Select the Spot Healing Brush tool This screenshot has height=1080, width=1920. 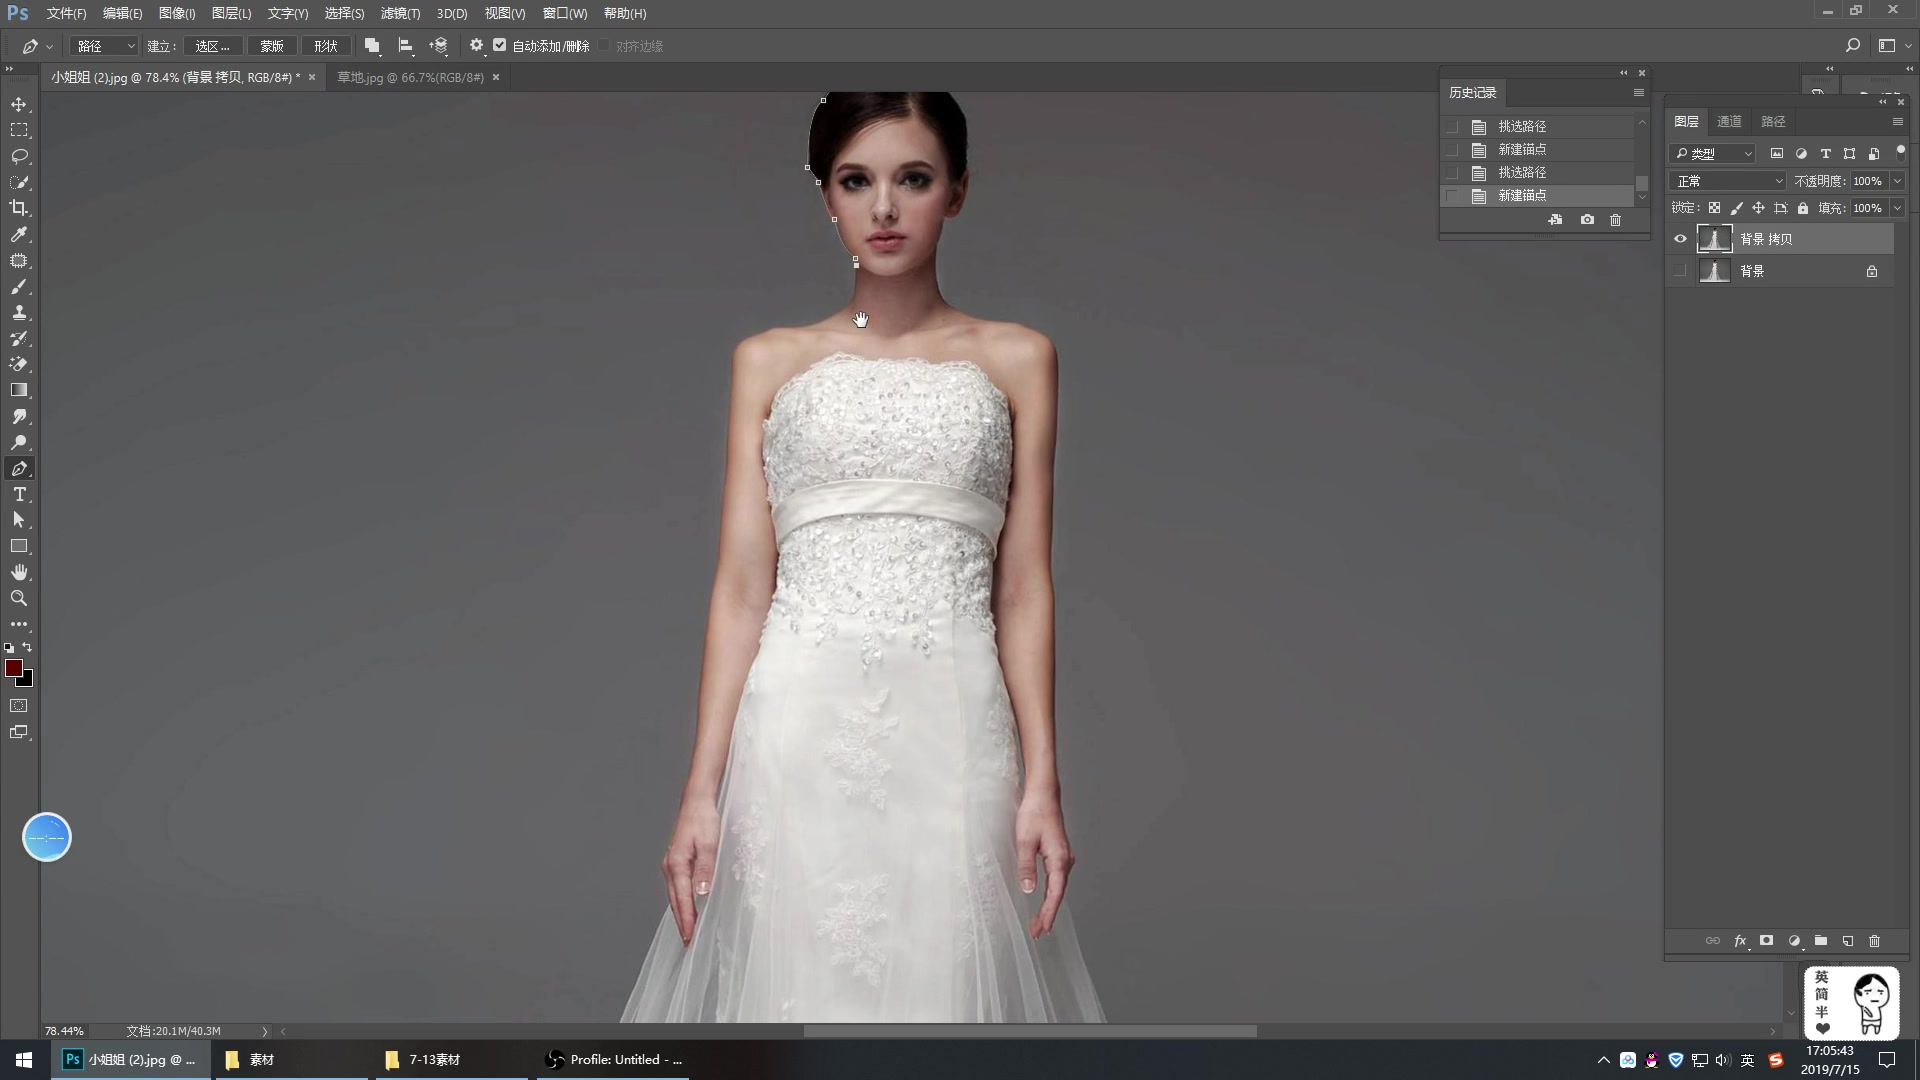[19, 261]
